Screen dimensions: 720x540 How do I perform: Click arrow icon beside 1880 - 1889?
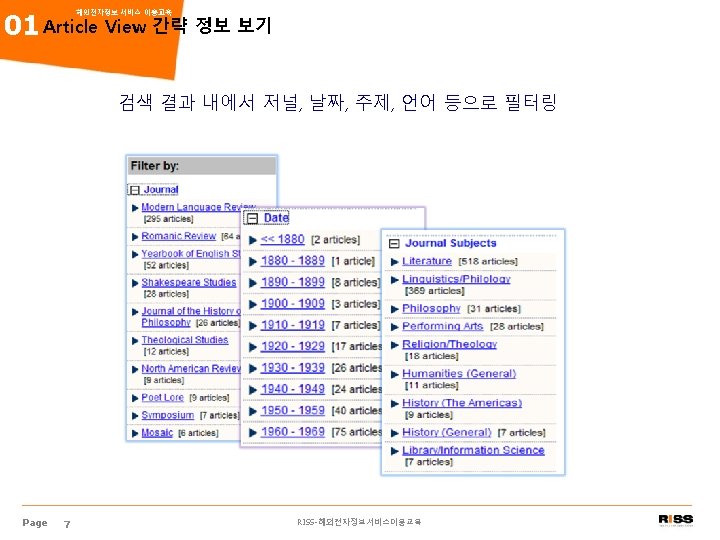[x=253, y=262]
